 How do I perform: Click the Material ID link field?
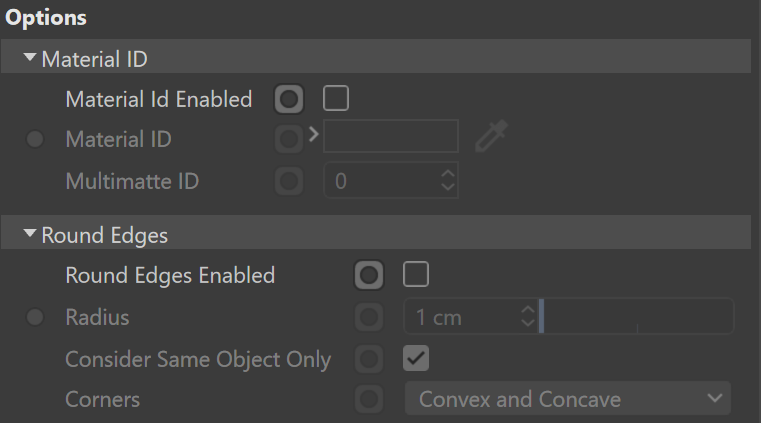391,136
